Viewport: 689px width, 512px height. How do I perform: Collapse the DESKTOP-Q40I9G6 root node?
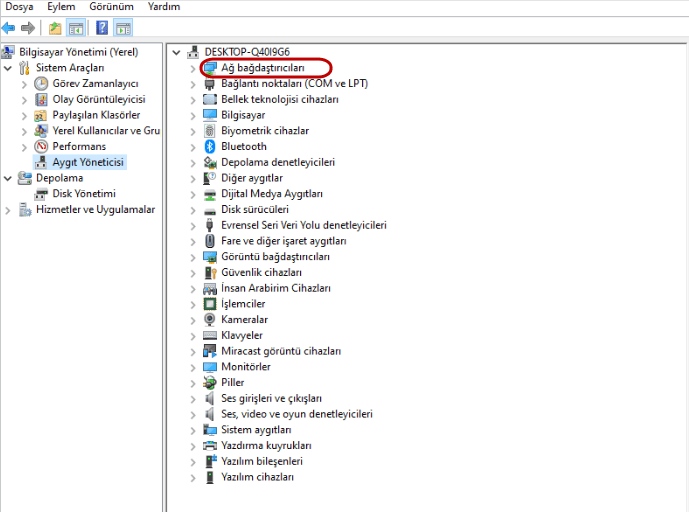(x=176, y=52)
